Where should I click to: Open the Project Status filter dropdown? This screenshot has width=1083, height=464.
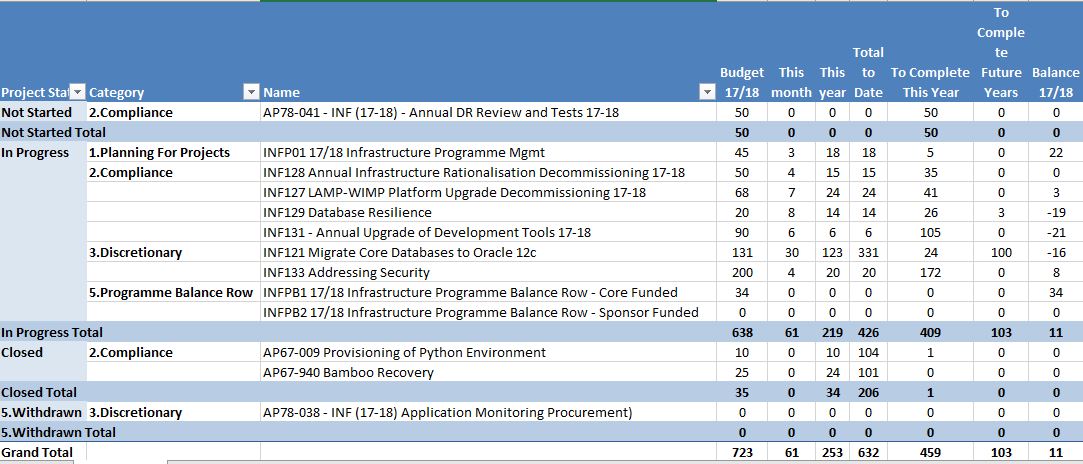78,92
